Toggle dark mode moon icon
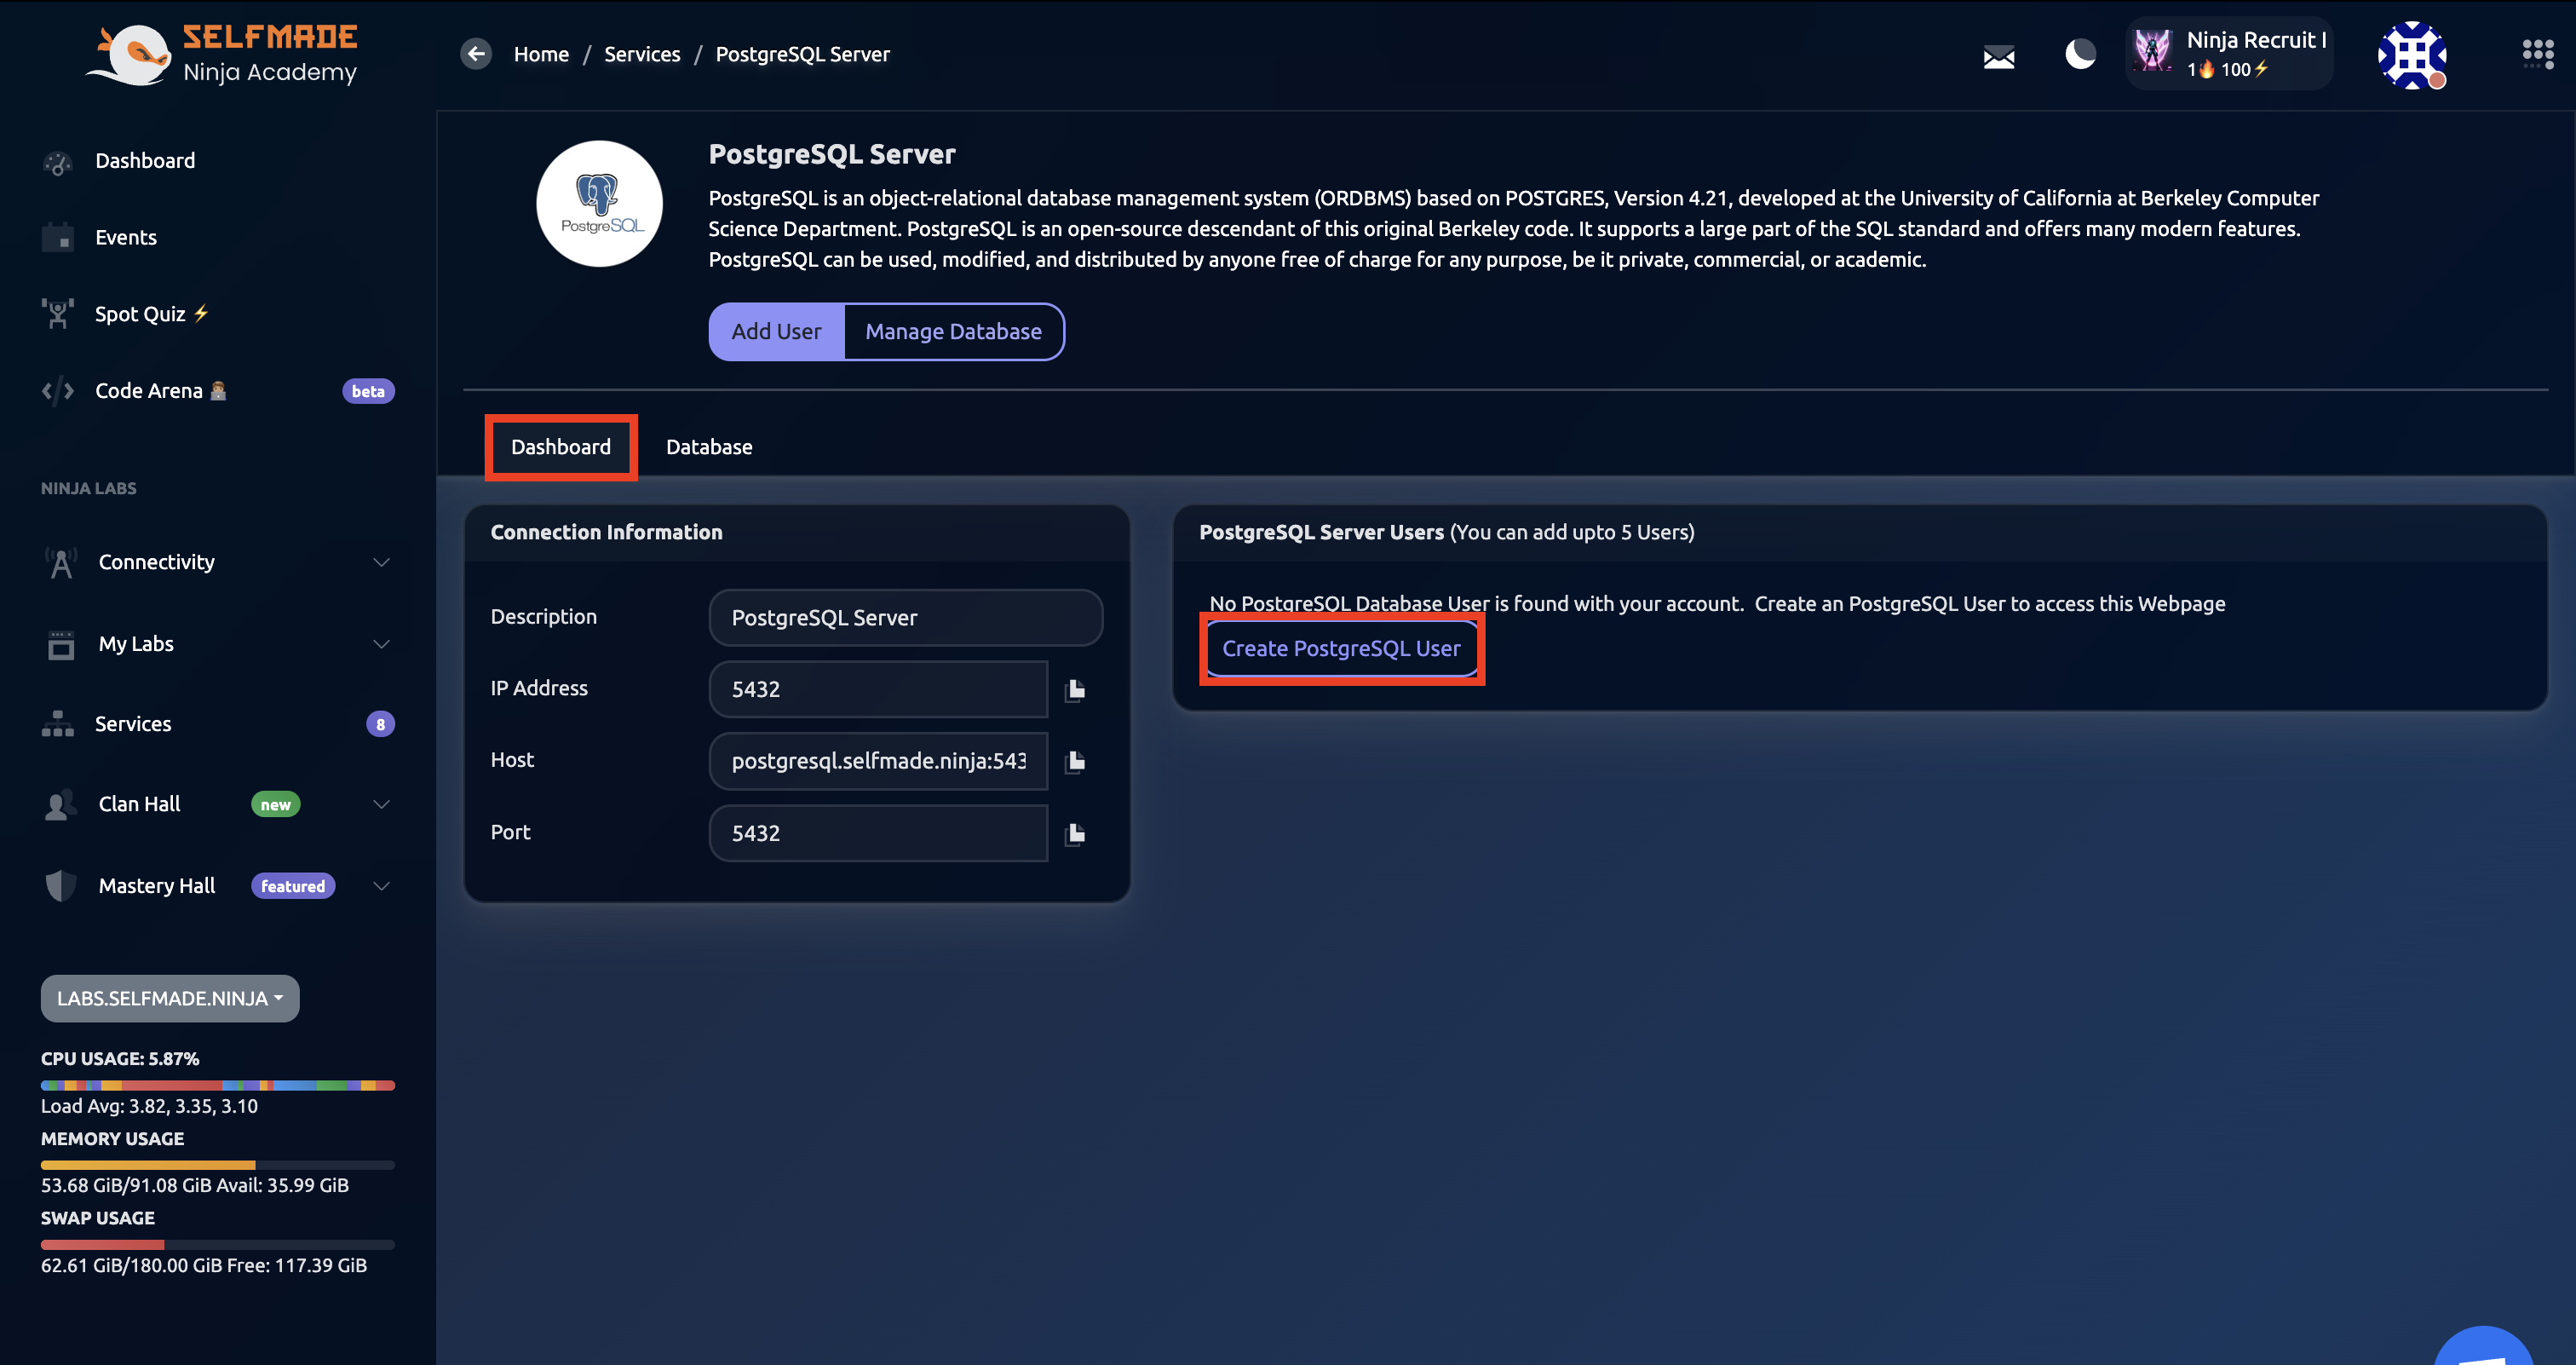This screenshot has height=1365, width=2576. [2080, 54]
